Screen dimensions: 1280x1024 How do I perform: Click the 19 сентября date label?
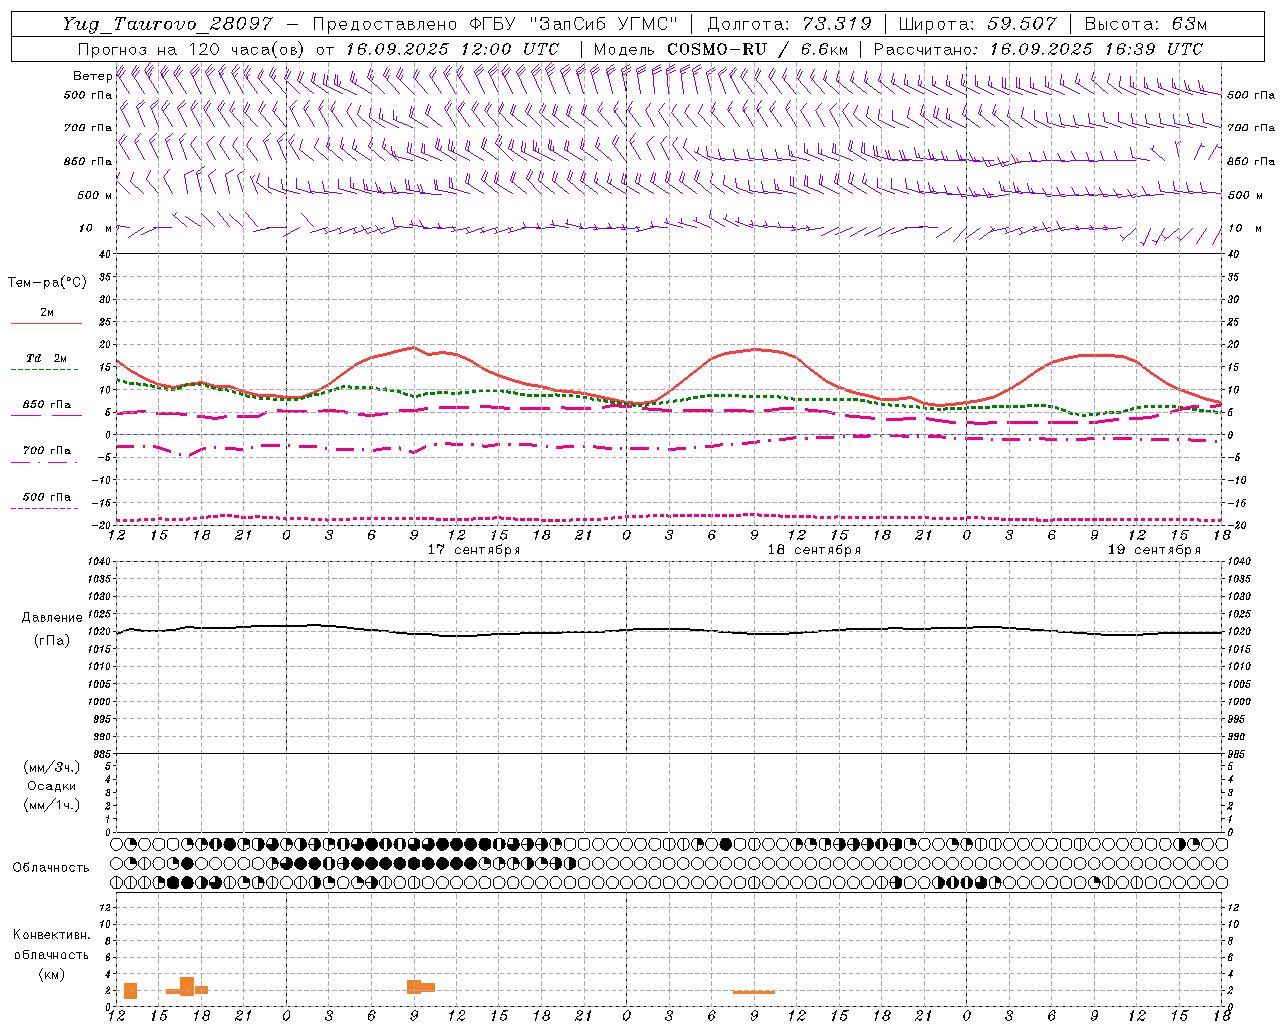pyautogui.click(x=1154, y=550)
